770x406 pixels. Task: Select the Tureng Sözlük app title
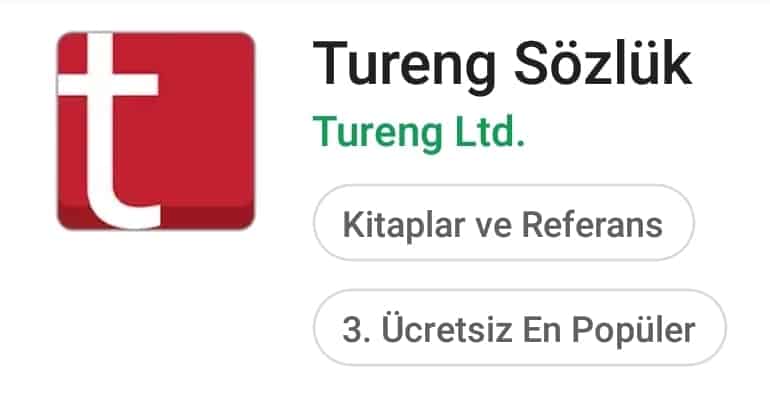[x=502, y=65]
